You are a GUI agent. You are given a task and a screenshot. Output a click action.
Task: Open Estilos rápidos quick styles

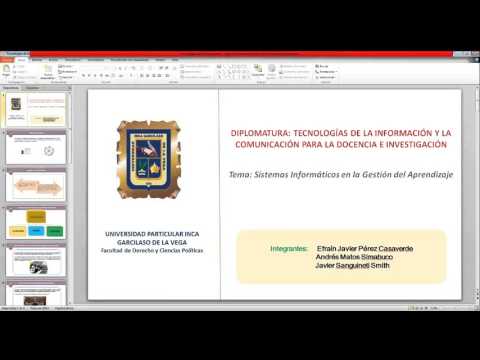pyautogui.click(x=272, y=71)
